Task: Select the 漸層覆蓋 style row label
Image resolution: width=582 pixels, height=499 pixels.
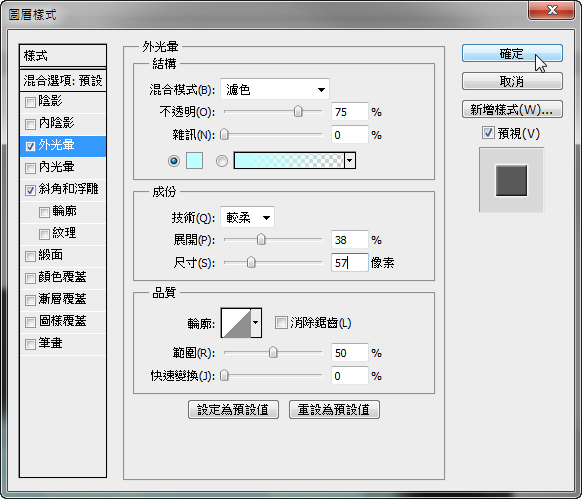Action: [x=62, y=299]
